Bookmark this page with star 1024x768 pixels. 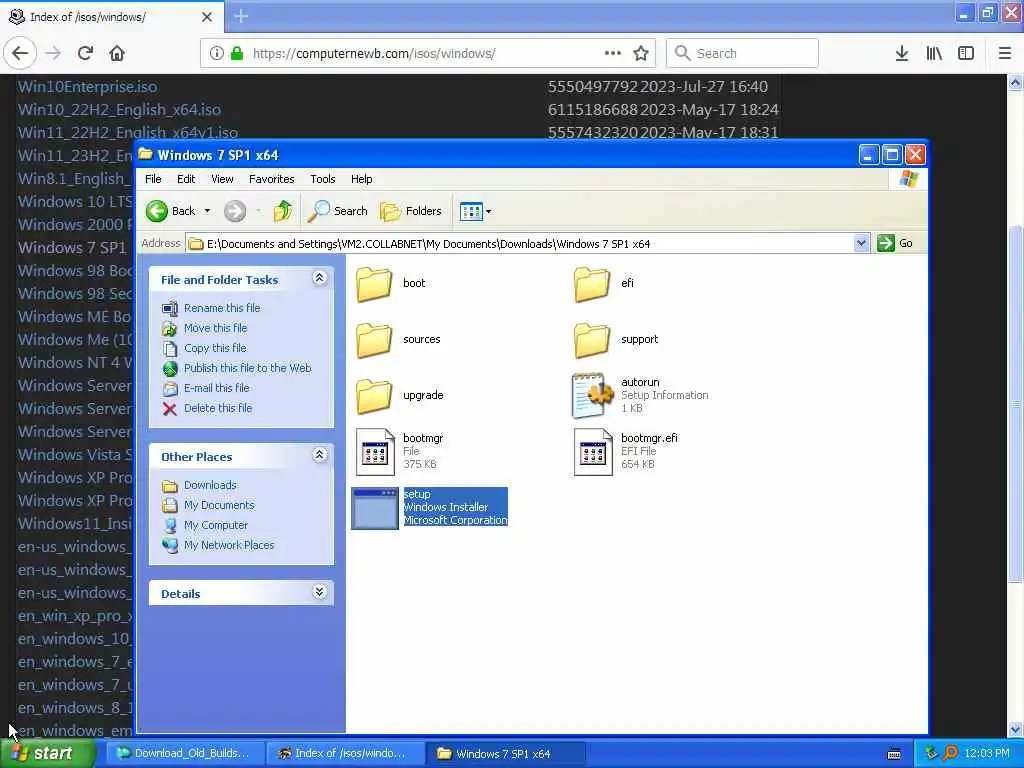(641, 54)
